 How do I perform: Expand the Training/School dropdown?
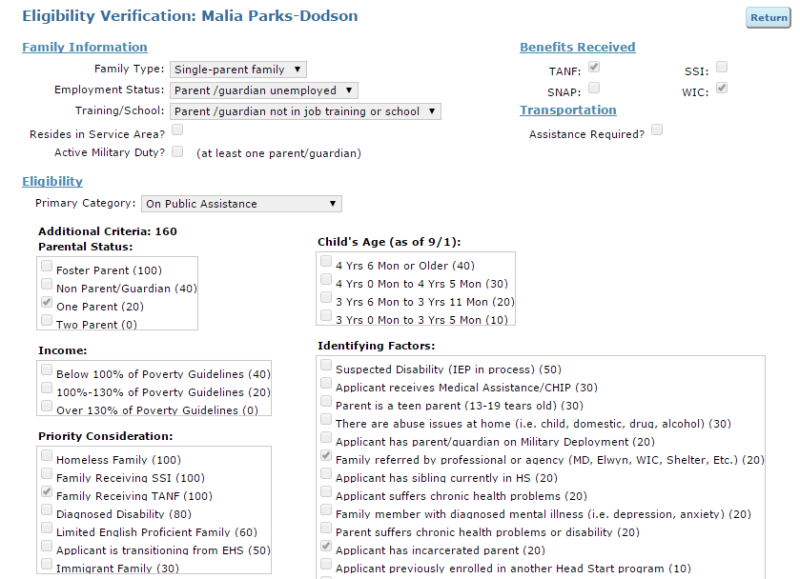coord(301,111)
